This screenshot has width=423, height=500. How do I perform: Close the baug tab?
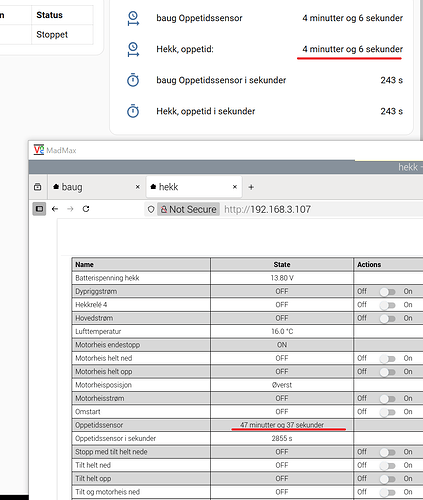(x=138, y=187)
